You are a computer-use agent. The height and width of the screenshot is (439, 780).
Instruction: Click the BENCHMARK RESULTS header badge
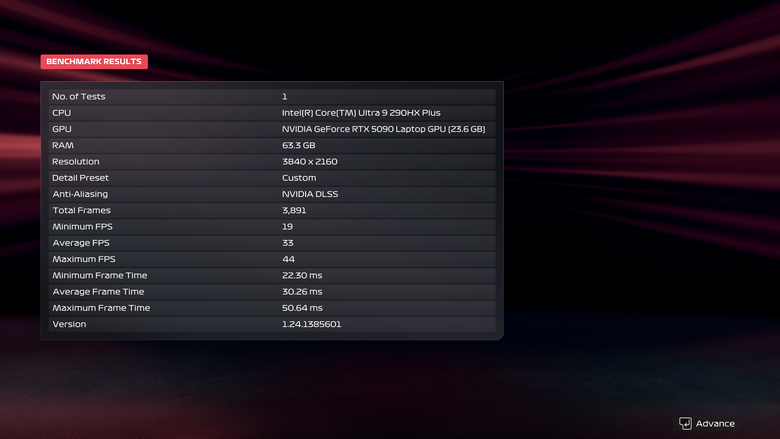point(94,62)
